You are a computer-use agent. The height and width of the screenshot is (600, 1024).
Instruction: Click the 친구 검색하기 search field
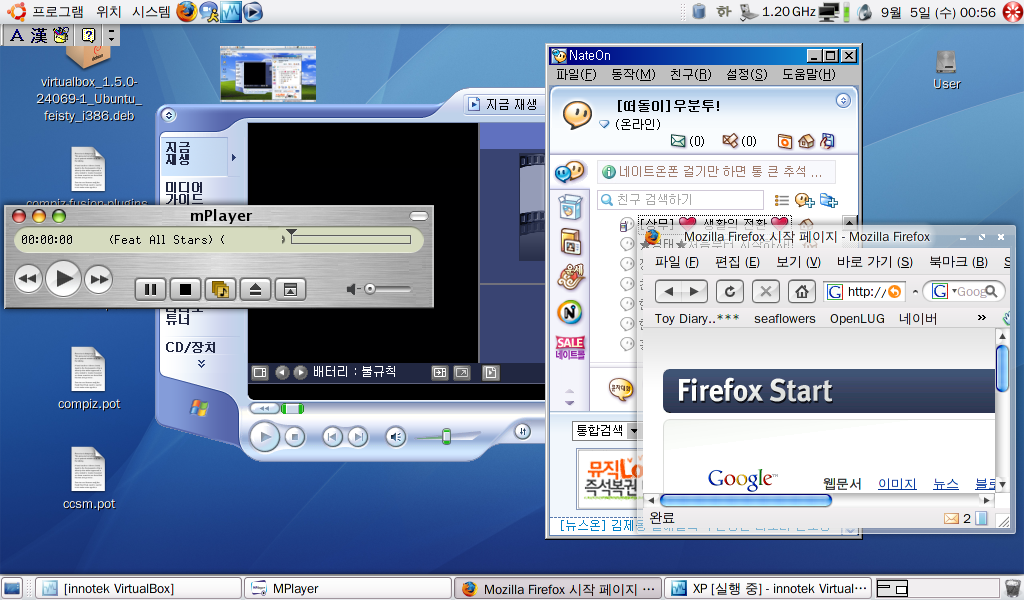pyautogui.click(x=680, y=199)
